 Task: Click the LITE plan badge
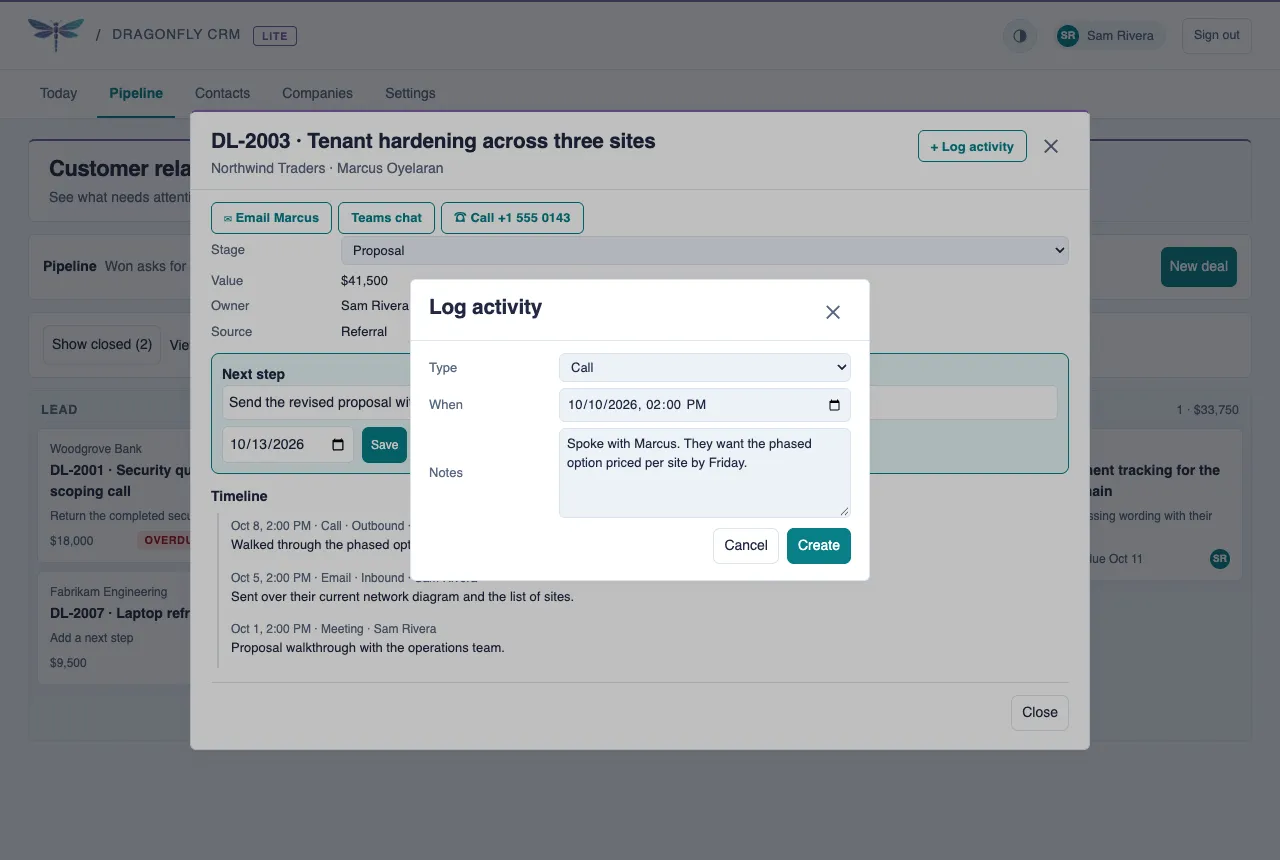point(275,36)
